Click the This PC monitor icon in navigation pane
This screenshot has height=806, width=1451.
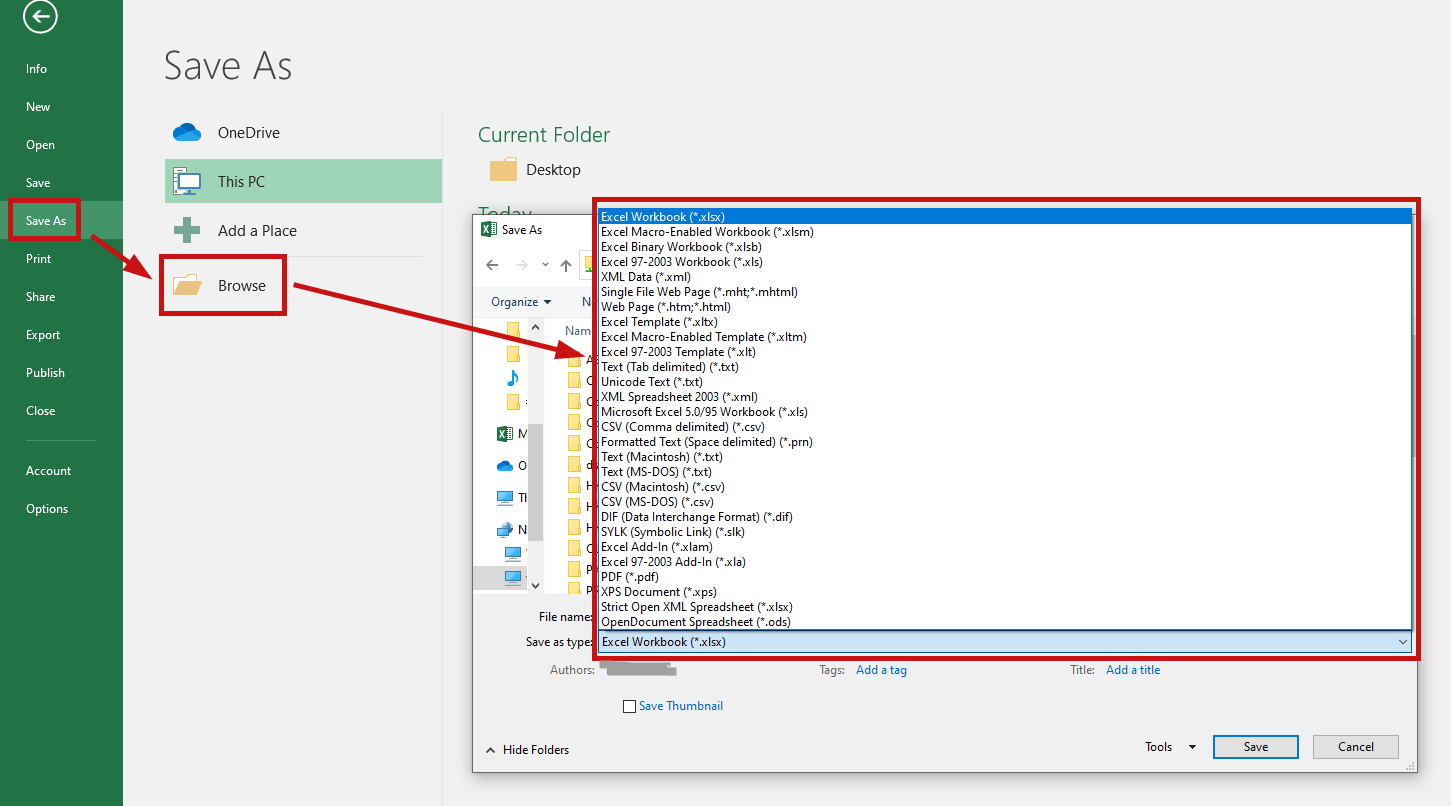(505, 497)
